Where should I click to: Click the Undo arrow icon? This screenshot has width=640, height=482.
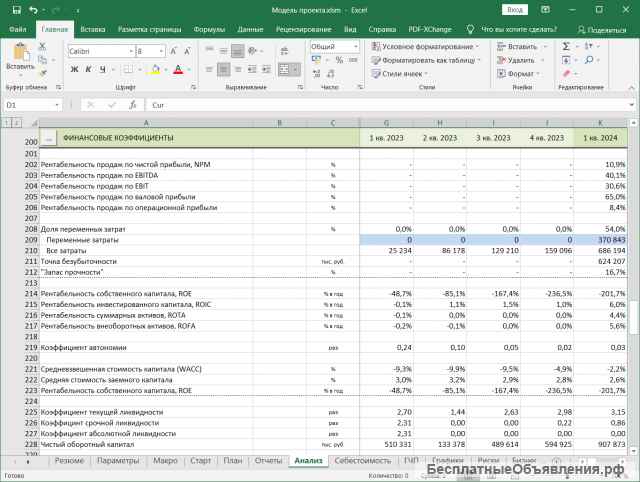[x=31, y=10]
